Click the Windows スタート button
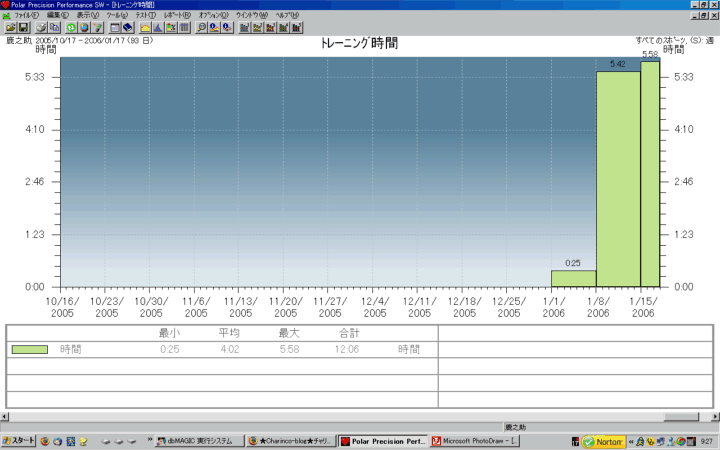720x450 pixels. tap(19, 440)
